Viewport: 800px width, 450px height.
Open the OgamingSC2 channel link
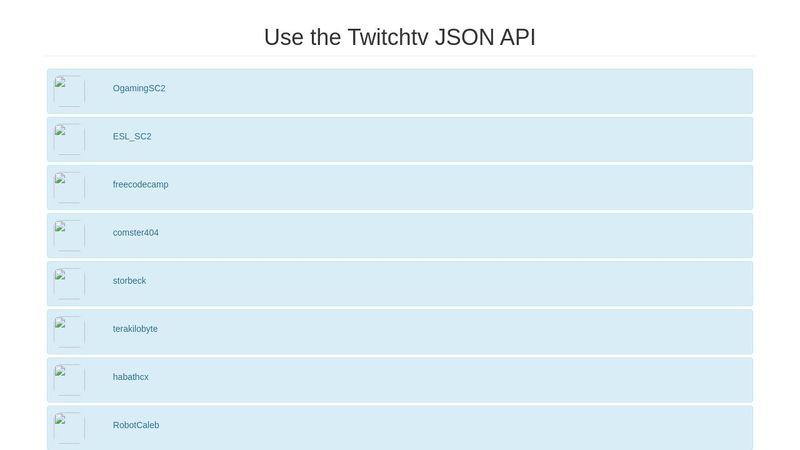click(x=139, y=88)
